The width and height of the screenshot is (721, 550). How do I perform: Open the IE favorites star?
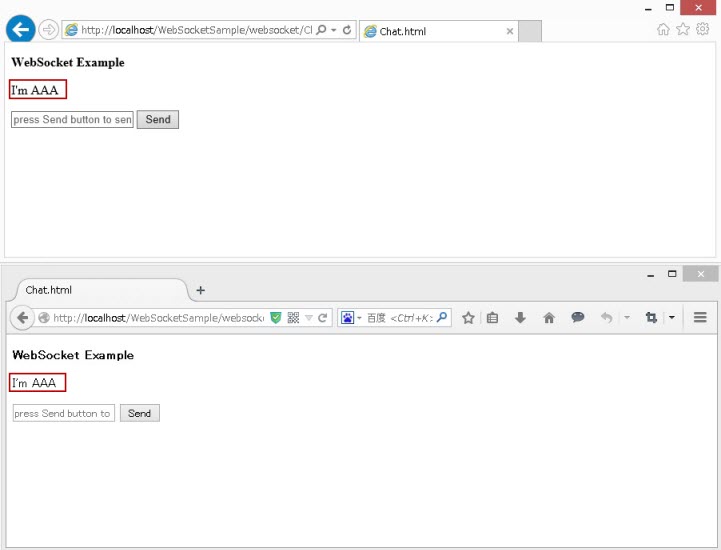683,29
